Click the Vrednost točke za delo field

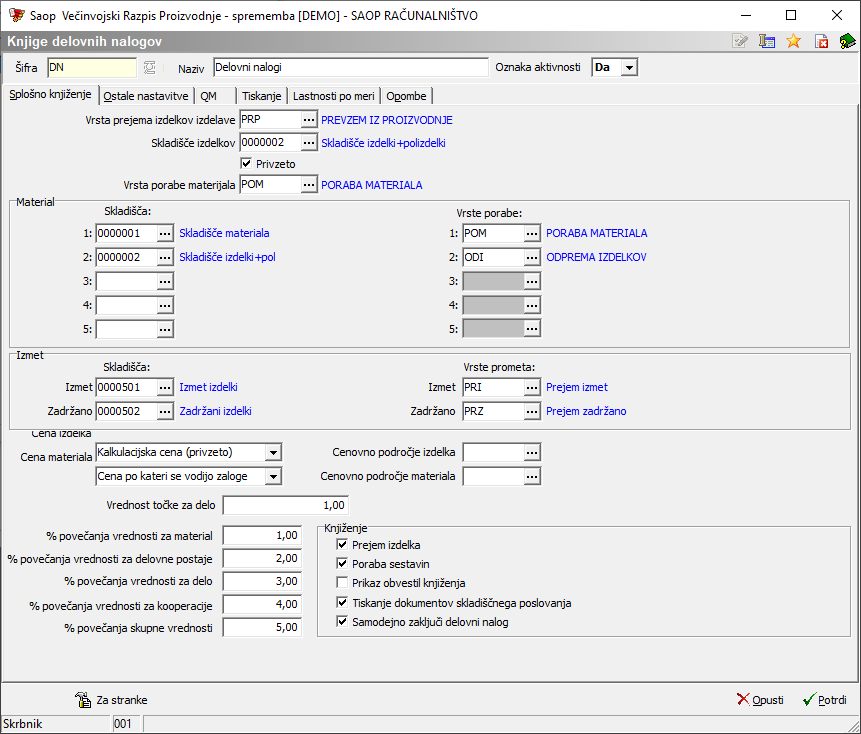coord(286,505)
